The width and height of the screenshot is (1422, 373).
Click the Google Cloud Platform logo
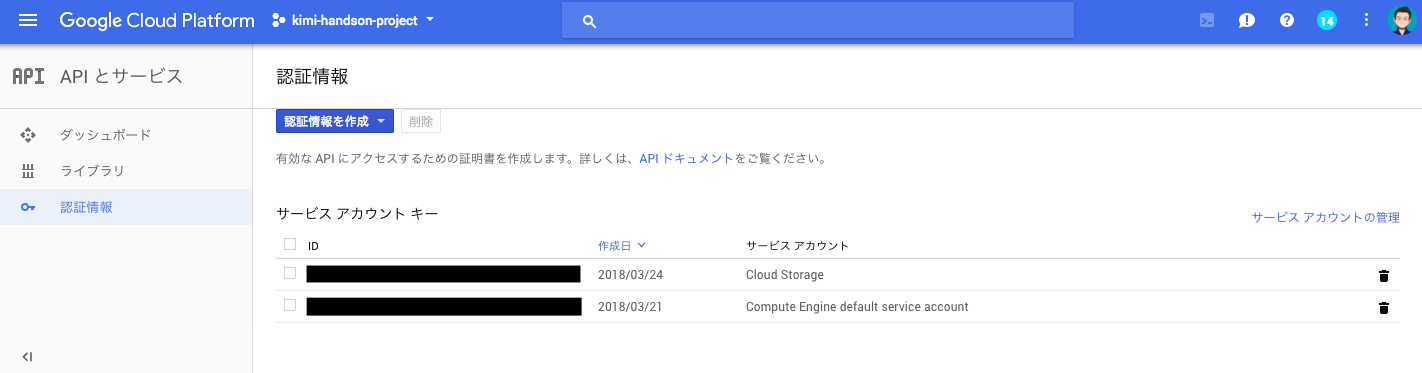click(x=157, y=20)
